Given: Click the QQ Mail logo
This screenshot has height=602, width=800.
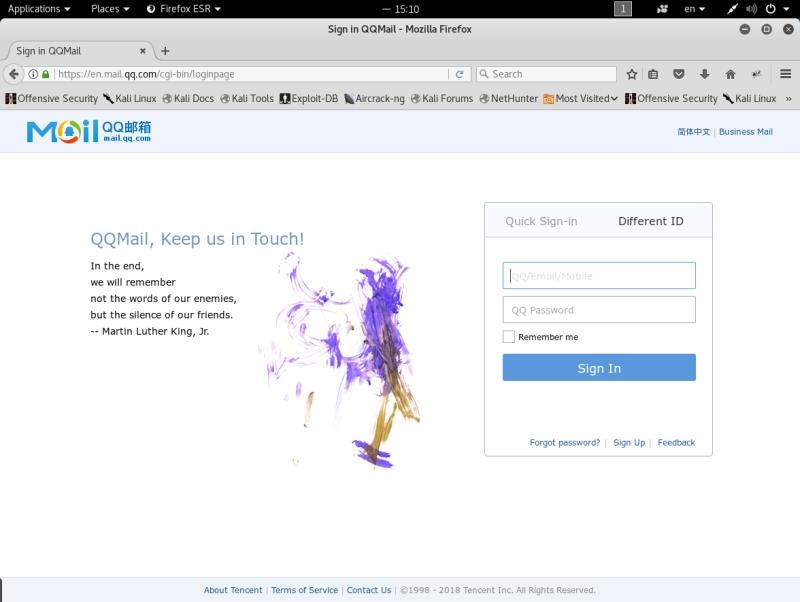Looking at the screenshot, I should (x=89, y=131).
